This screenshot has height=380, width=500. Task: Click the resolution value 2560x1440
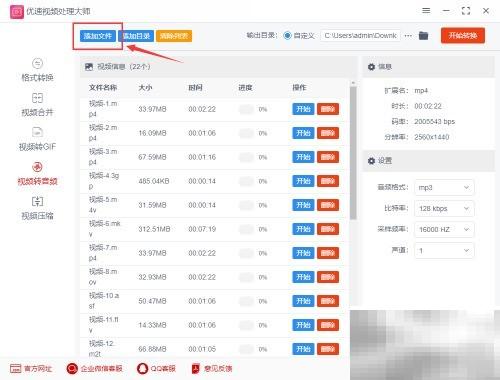point(432,137)
